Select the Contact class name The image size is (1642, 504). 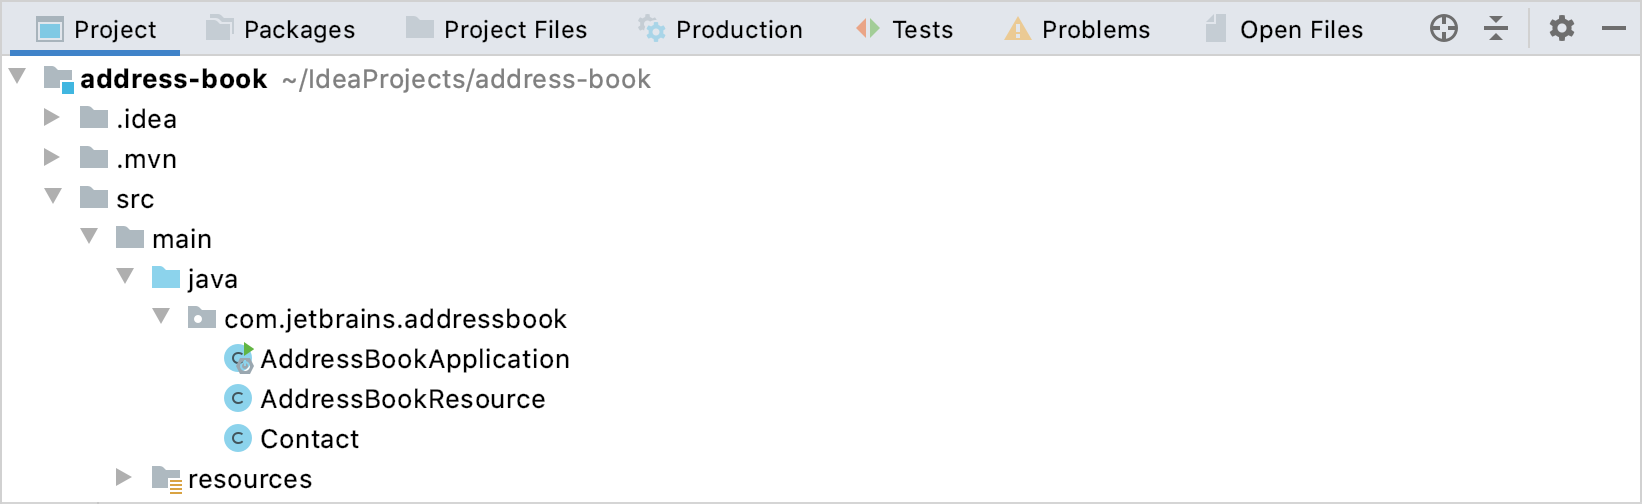[310, 439]
